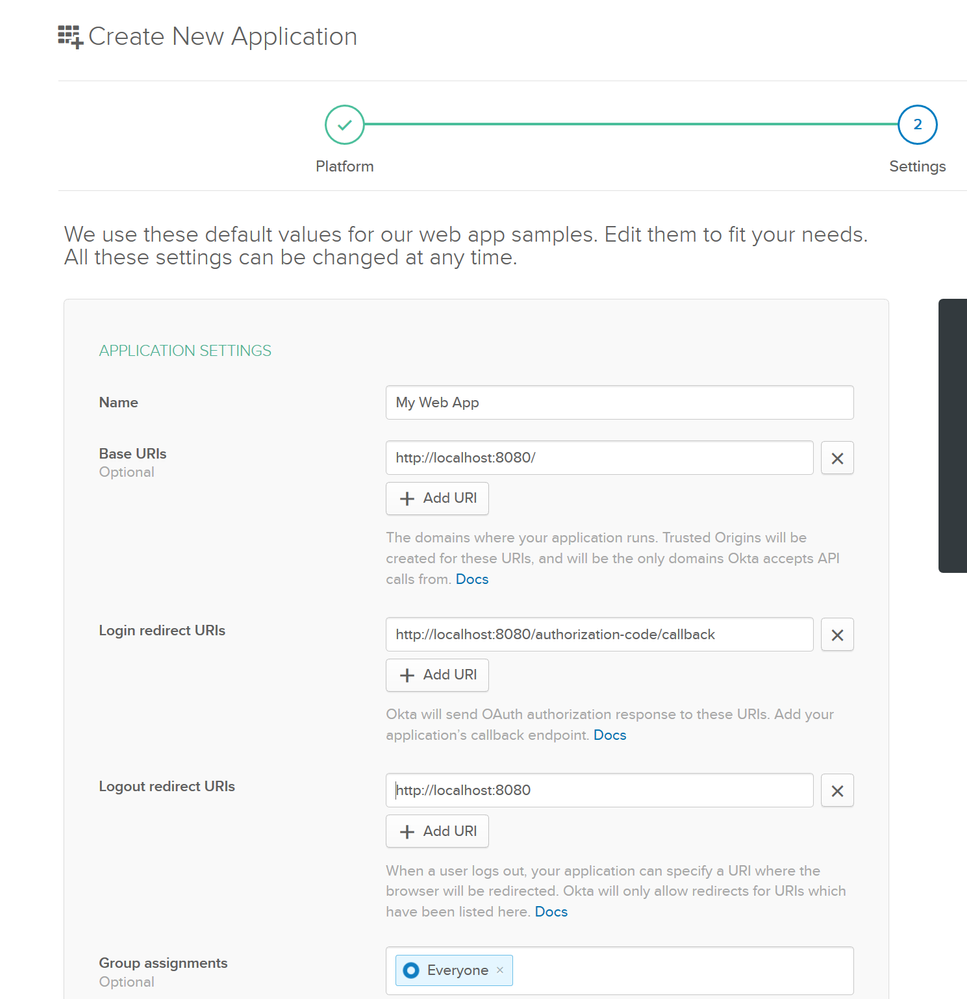Select the completed Platform step checkmark
Screen dimensions: 967x999
(344, 124)
